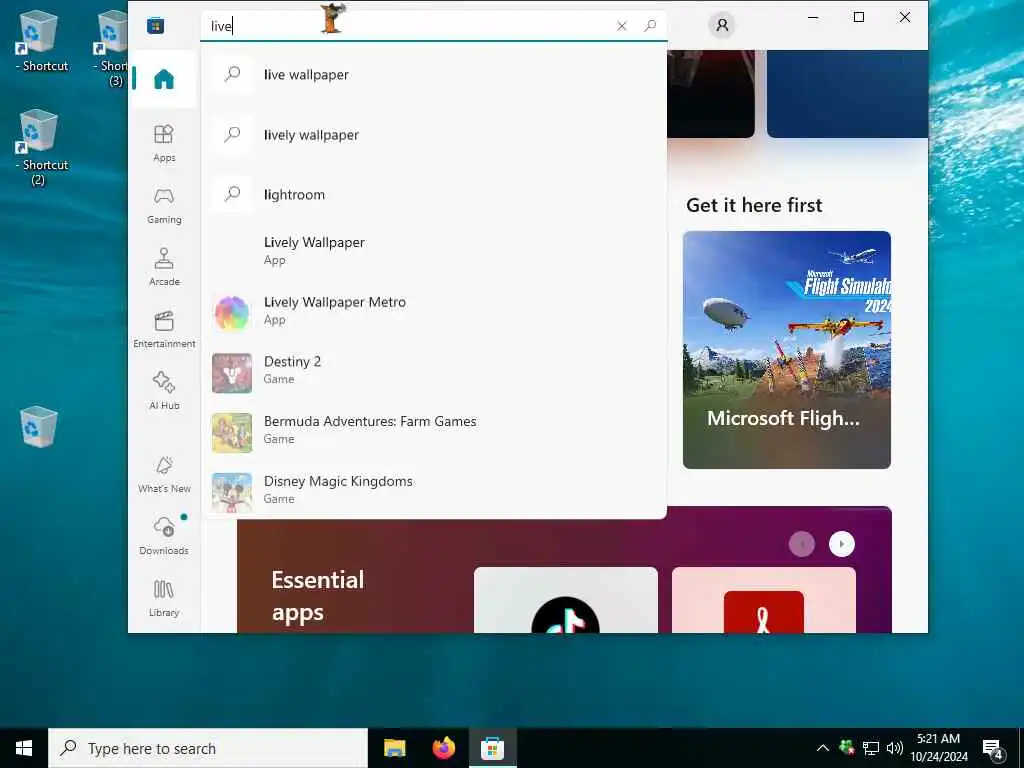Open the Lively Wallpaper Metro app result
Image resolution: width=1024 pixels, height=768 pixels.
click(434, 311)
